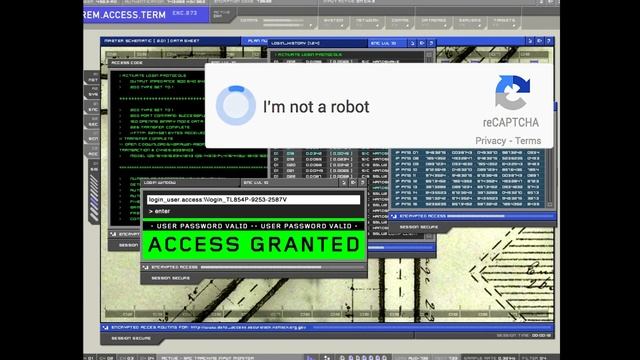
Task: Adjust the slider next to the Active Day tab
Action: pos(283,21)
